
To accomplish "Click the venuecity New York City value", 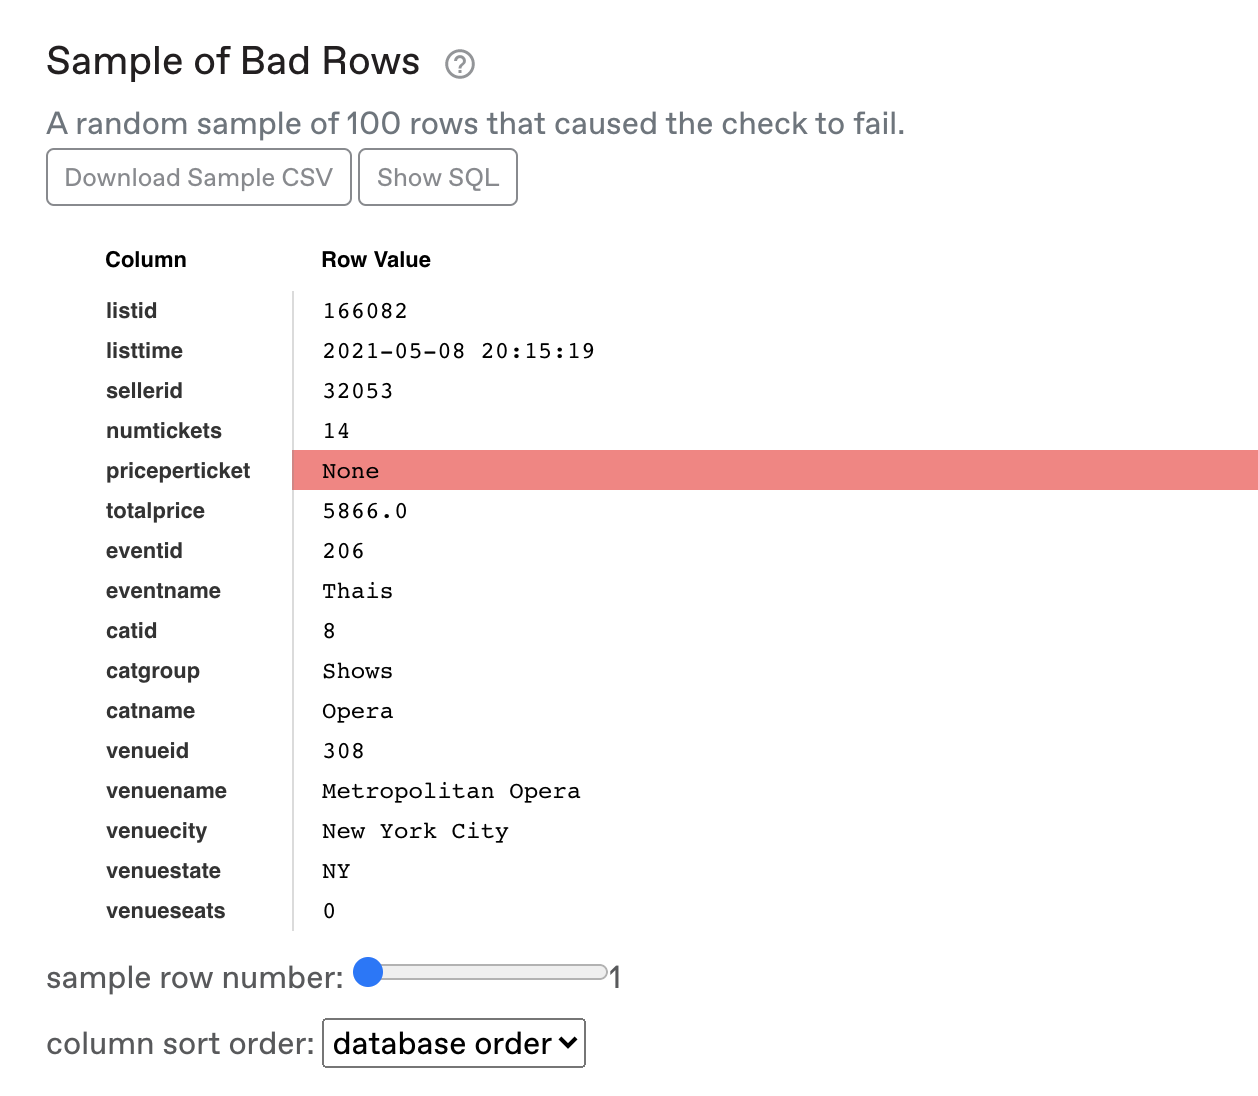I will pos(415,831).
